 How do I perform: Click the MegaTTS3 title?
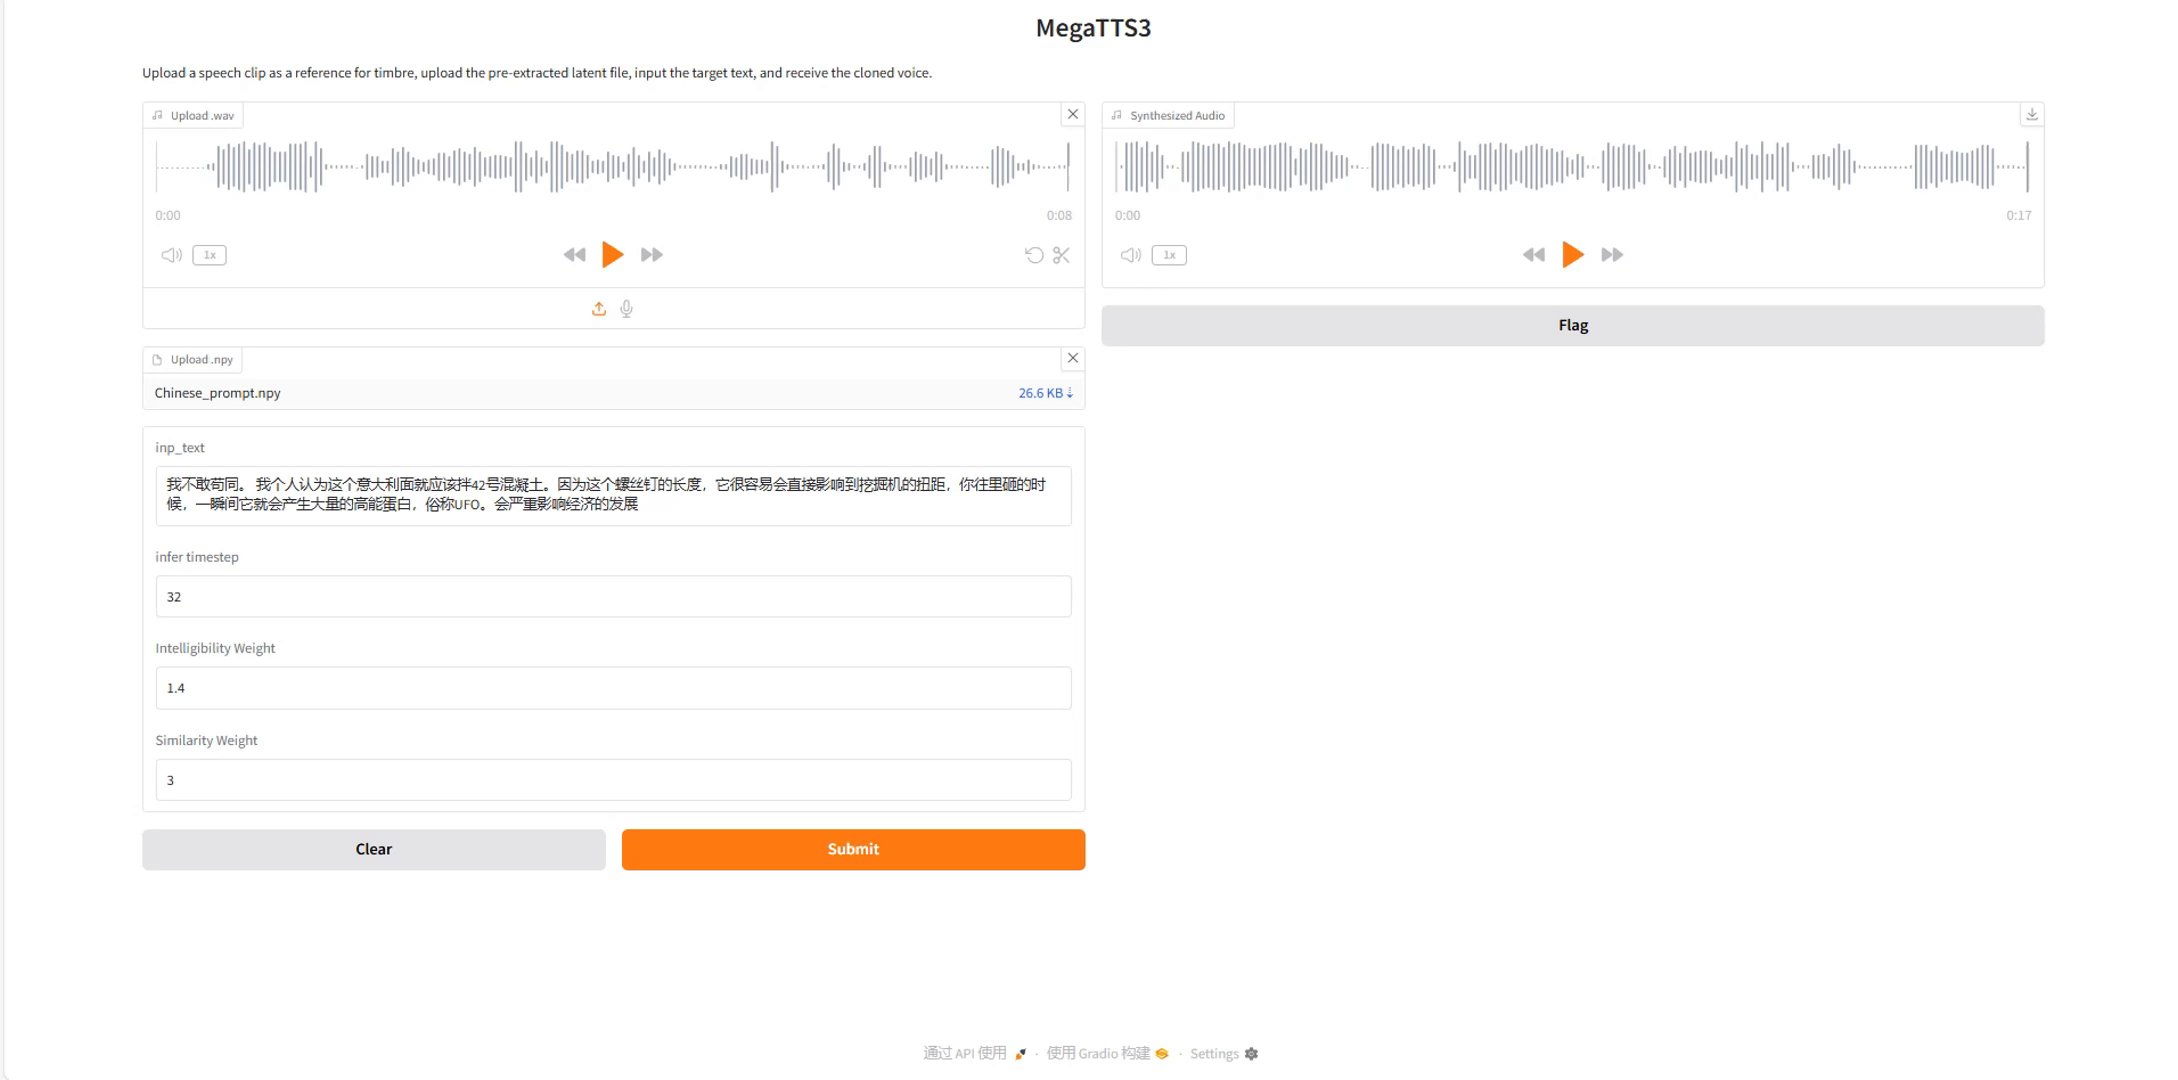(x=1093, y=28)
